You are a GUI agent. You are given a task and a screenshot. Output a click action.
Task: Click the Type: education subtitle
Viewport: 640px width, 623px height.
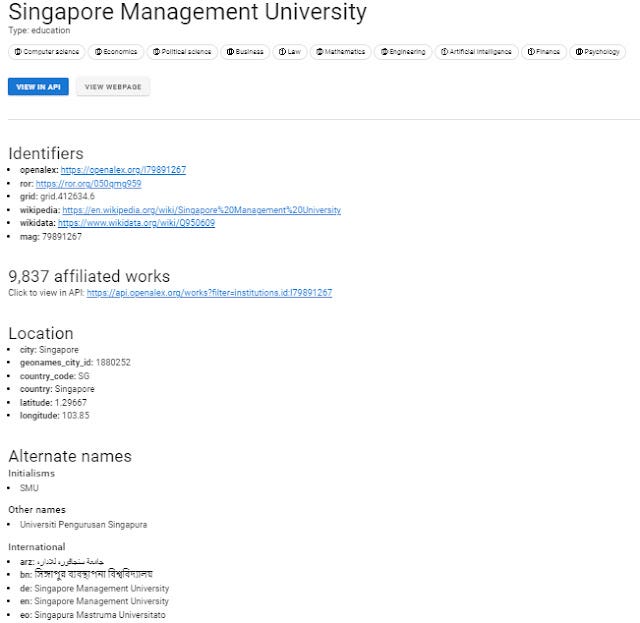pyautogui.click(x=39, y=30)
